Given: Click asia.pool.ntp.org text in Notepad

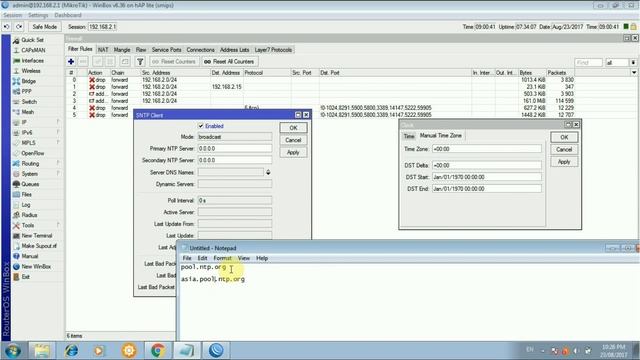Looking at the screenshot, I should pos(213,279).
